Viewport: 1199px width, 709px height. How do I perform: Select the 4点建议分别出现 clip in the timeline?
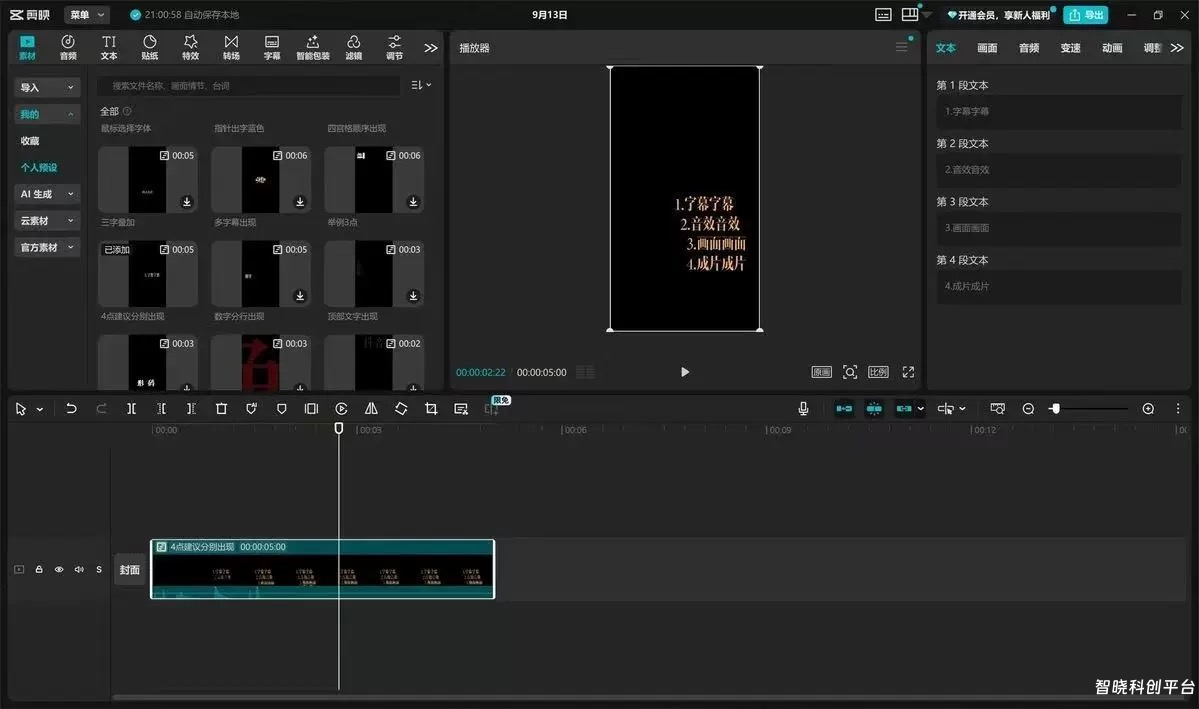click(320, 569)
